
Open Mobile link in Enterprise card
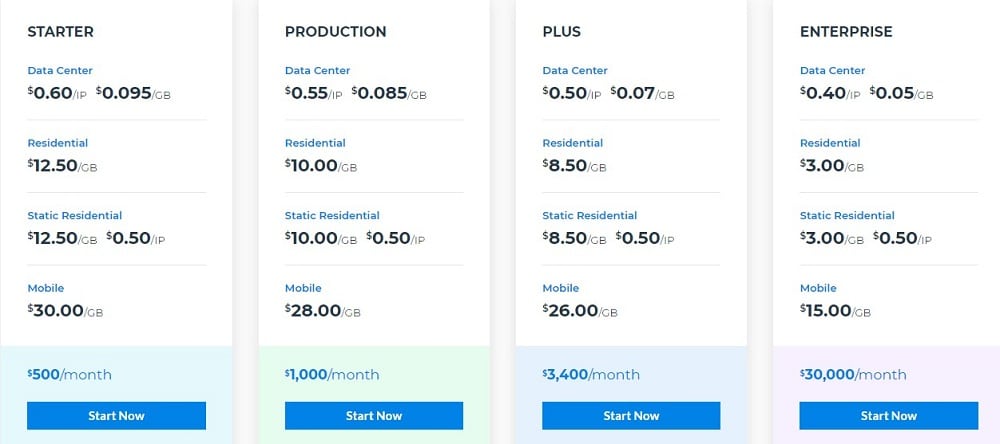point(818,288)
